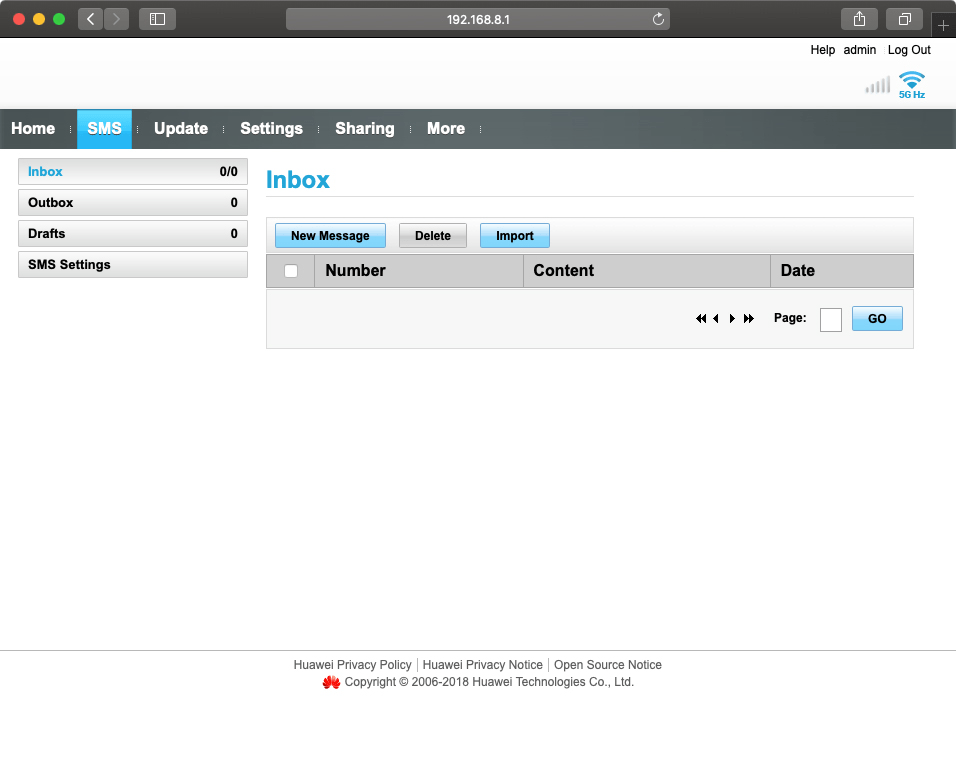Compose a New Message
Viewport: 956px width, 777px height.
330,235
